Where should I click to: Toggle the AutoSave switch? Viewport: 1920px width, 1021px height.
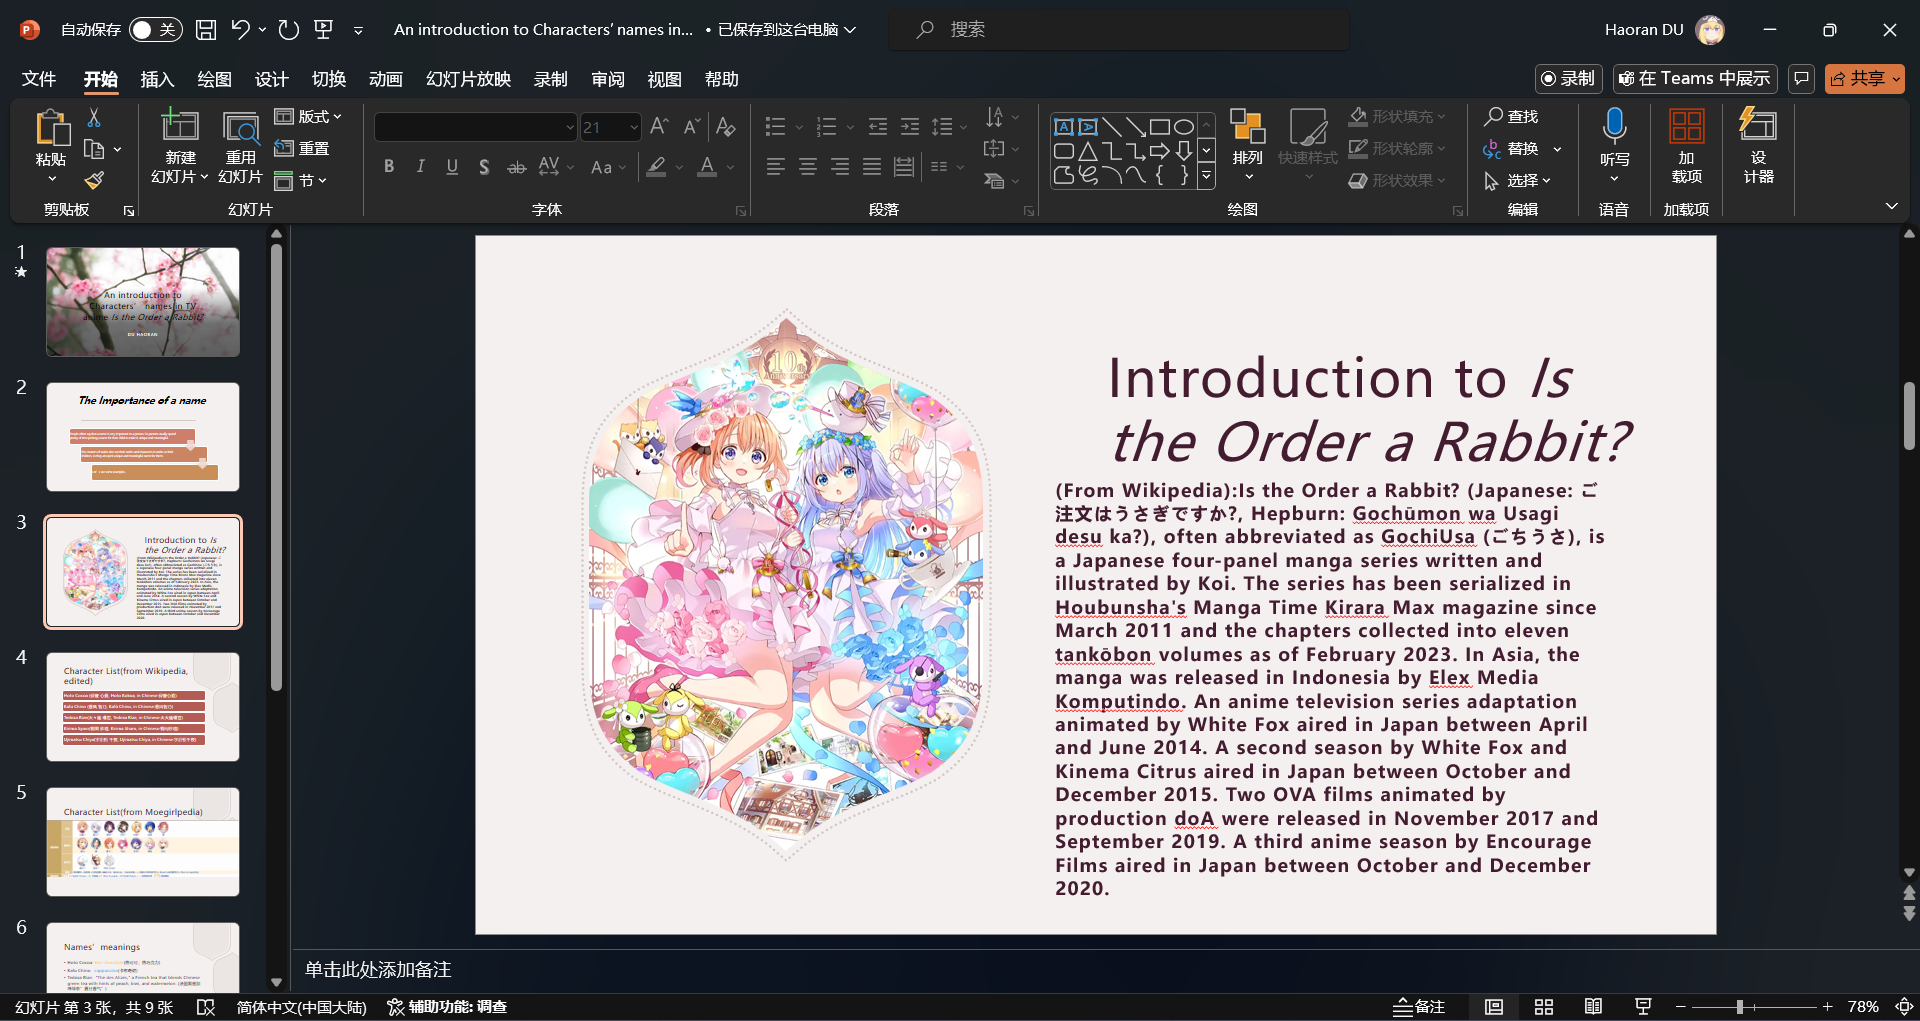click(155, 30)
